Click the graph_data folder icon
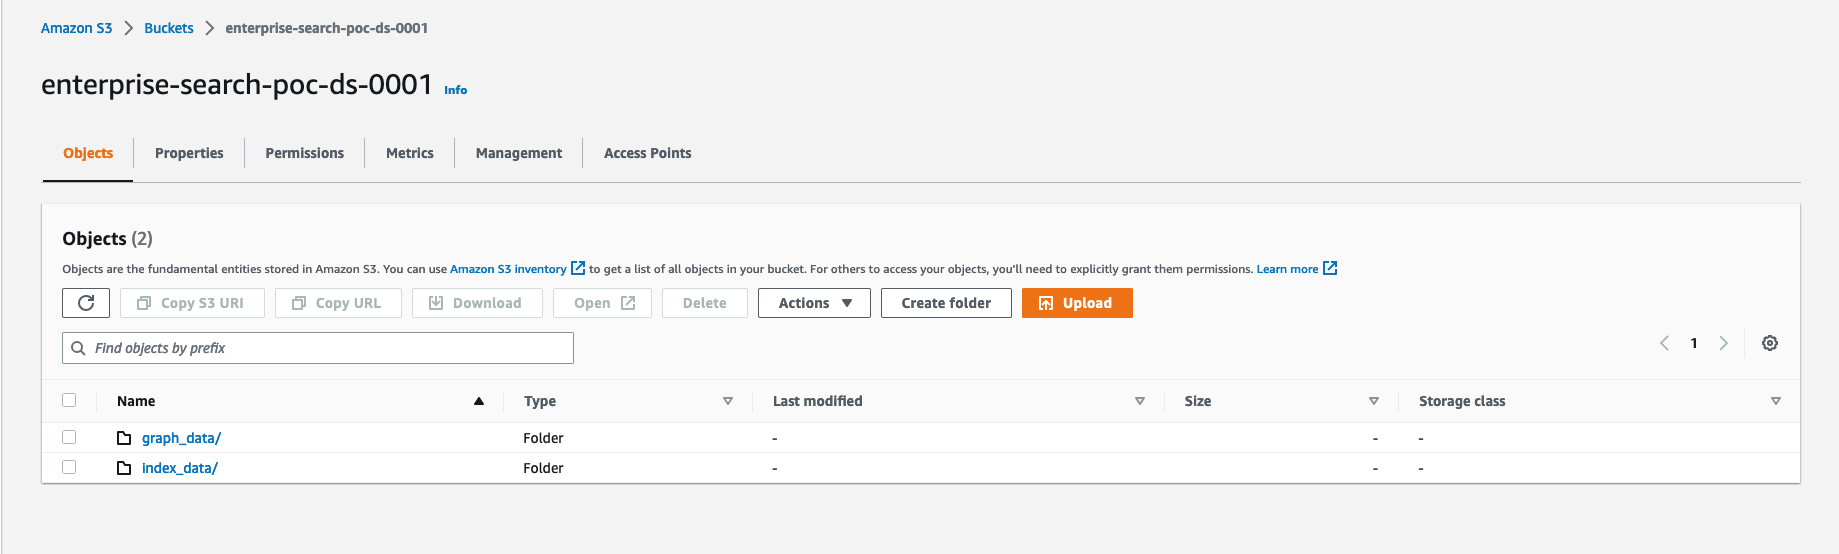 pos(124,438)
